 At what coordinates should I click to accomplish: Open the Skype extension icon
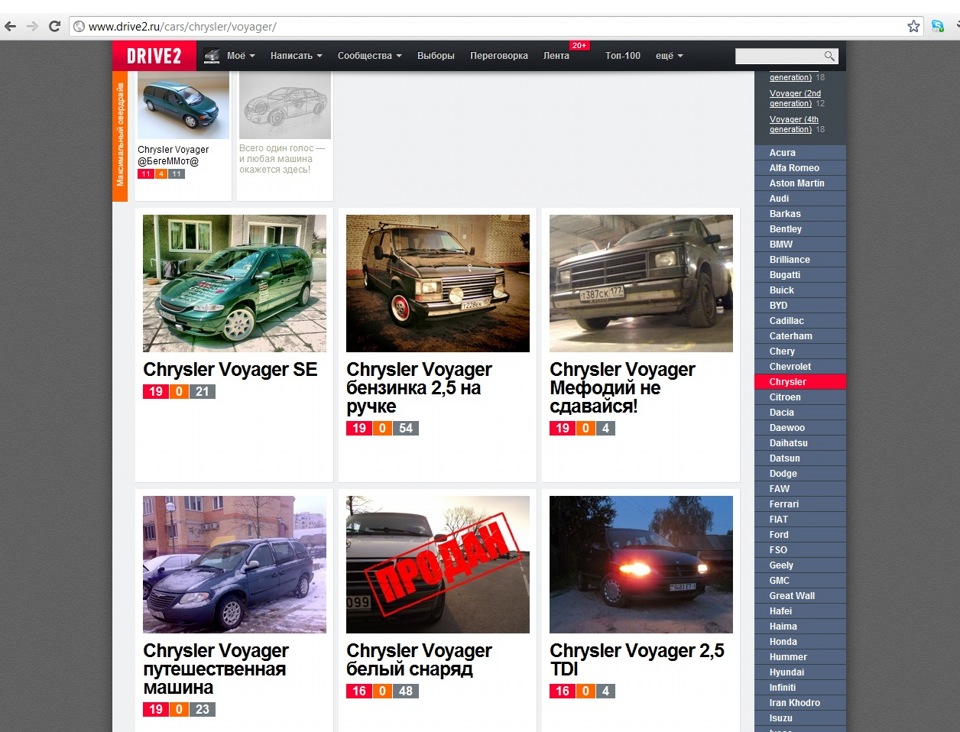coord(937,26)
